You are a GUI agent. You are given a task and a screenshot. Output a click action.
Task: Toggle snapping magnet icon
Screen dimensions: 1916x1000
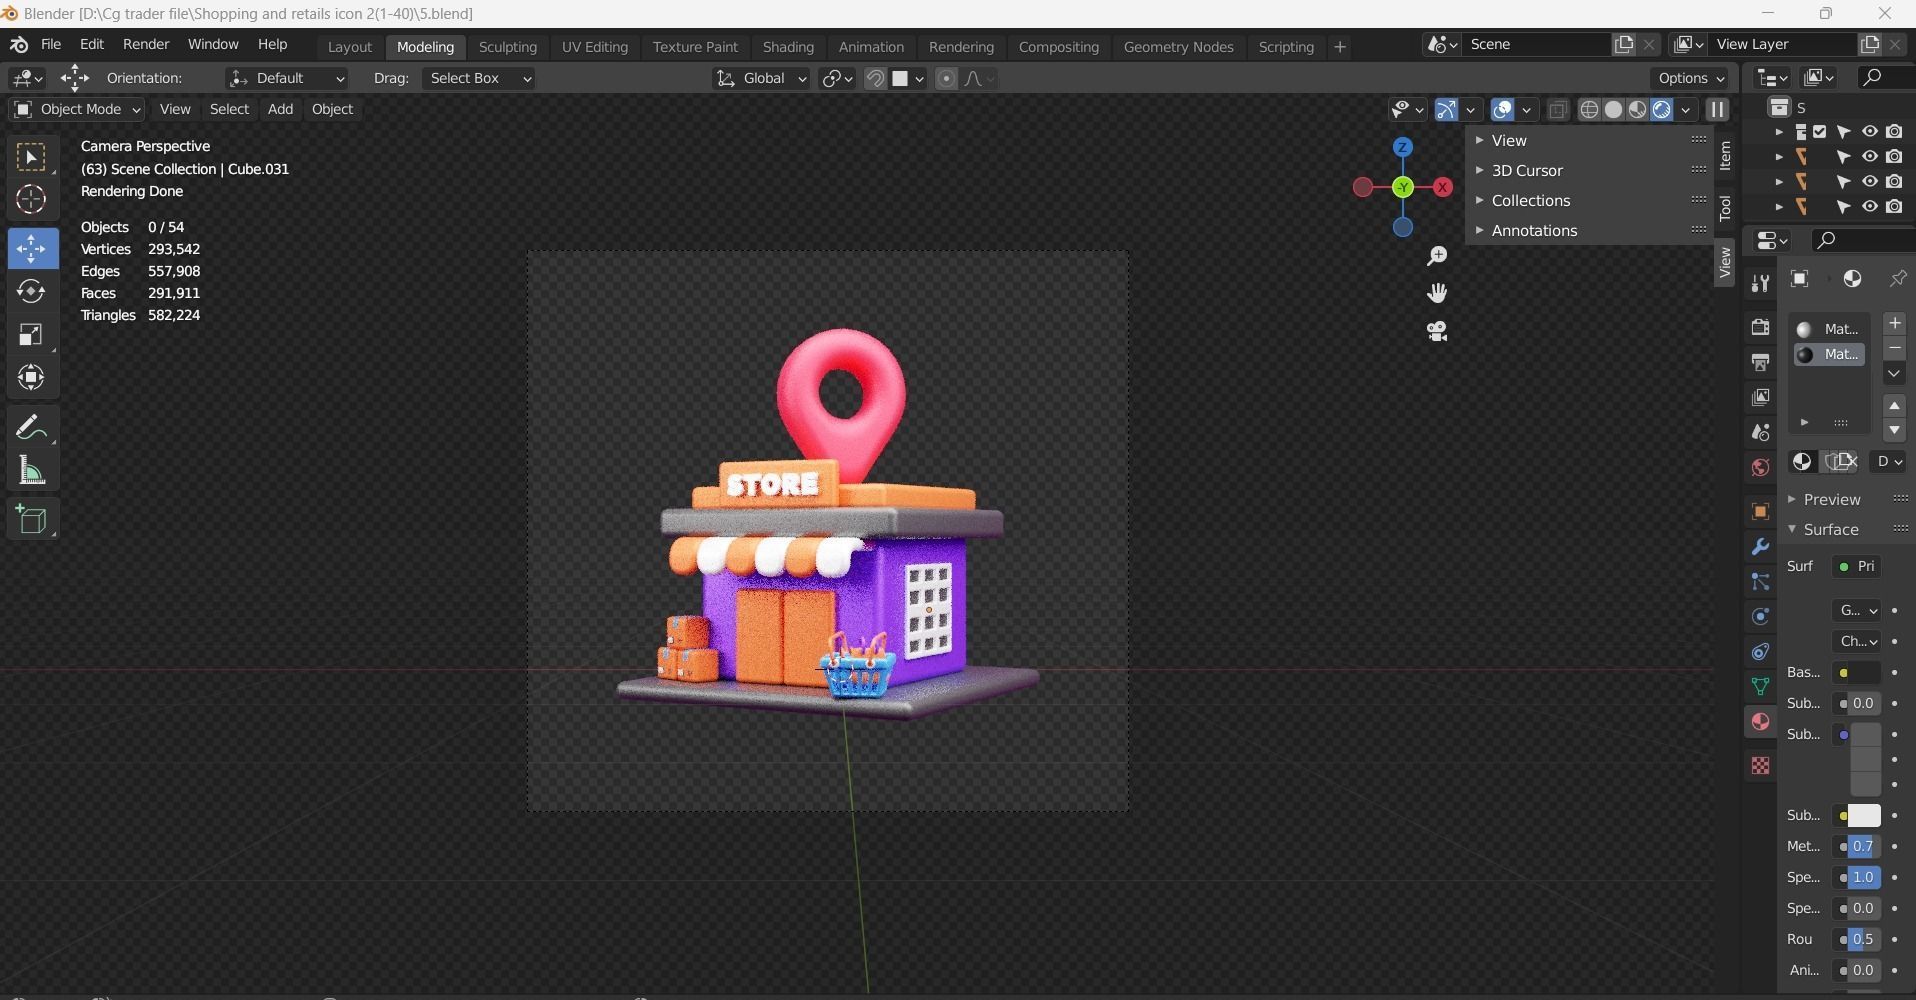point(875,79)
